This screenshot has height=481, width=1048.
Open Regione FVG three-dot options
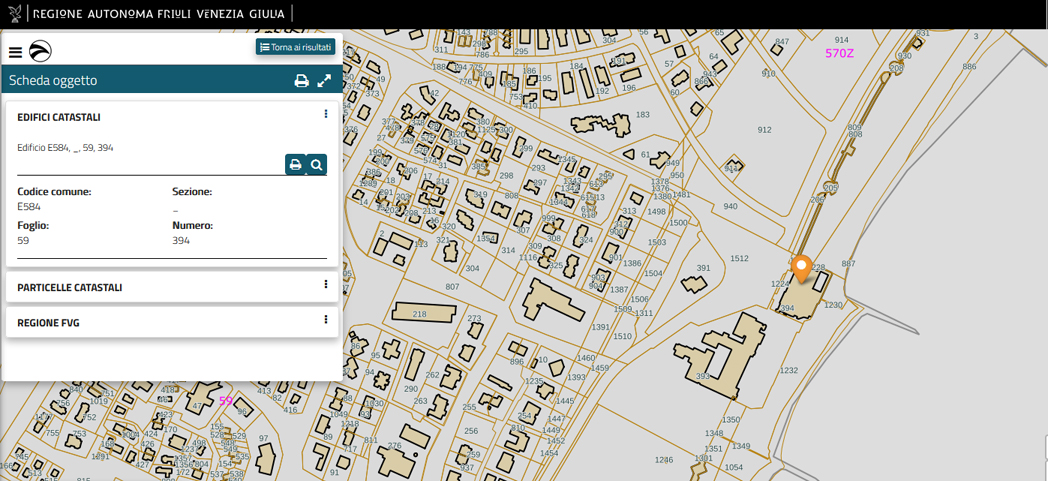pos(326,320)
